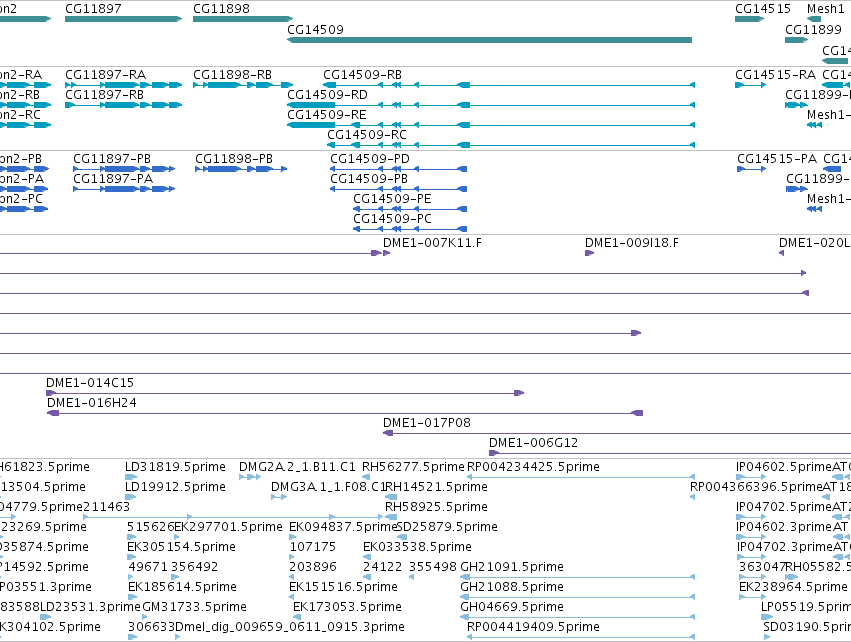Click protein CG11898-PB
The width and height of the screenshot is (851, 642).
[241, 169]
